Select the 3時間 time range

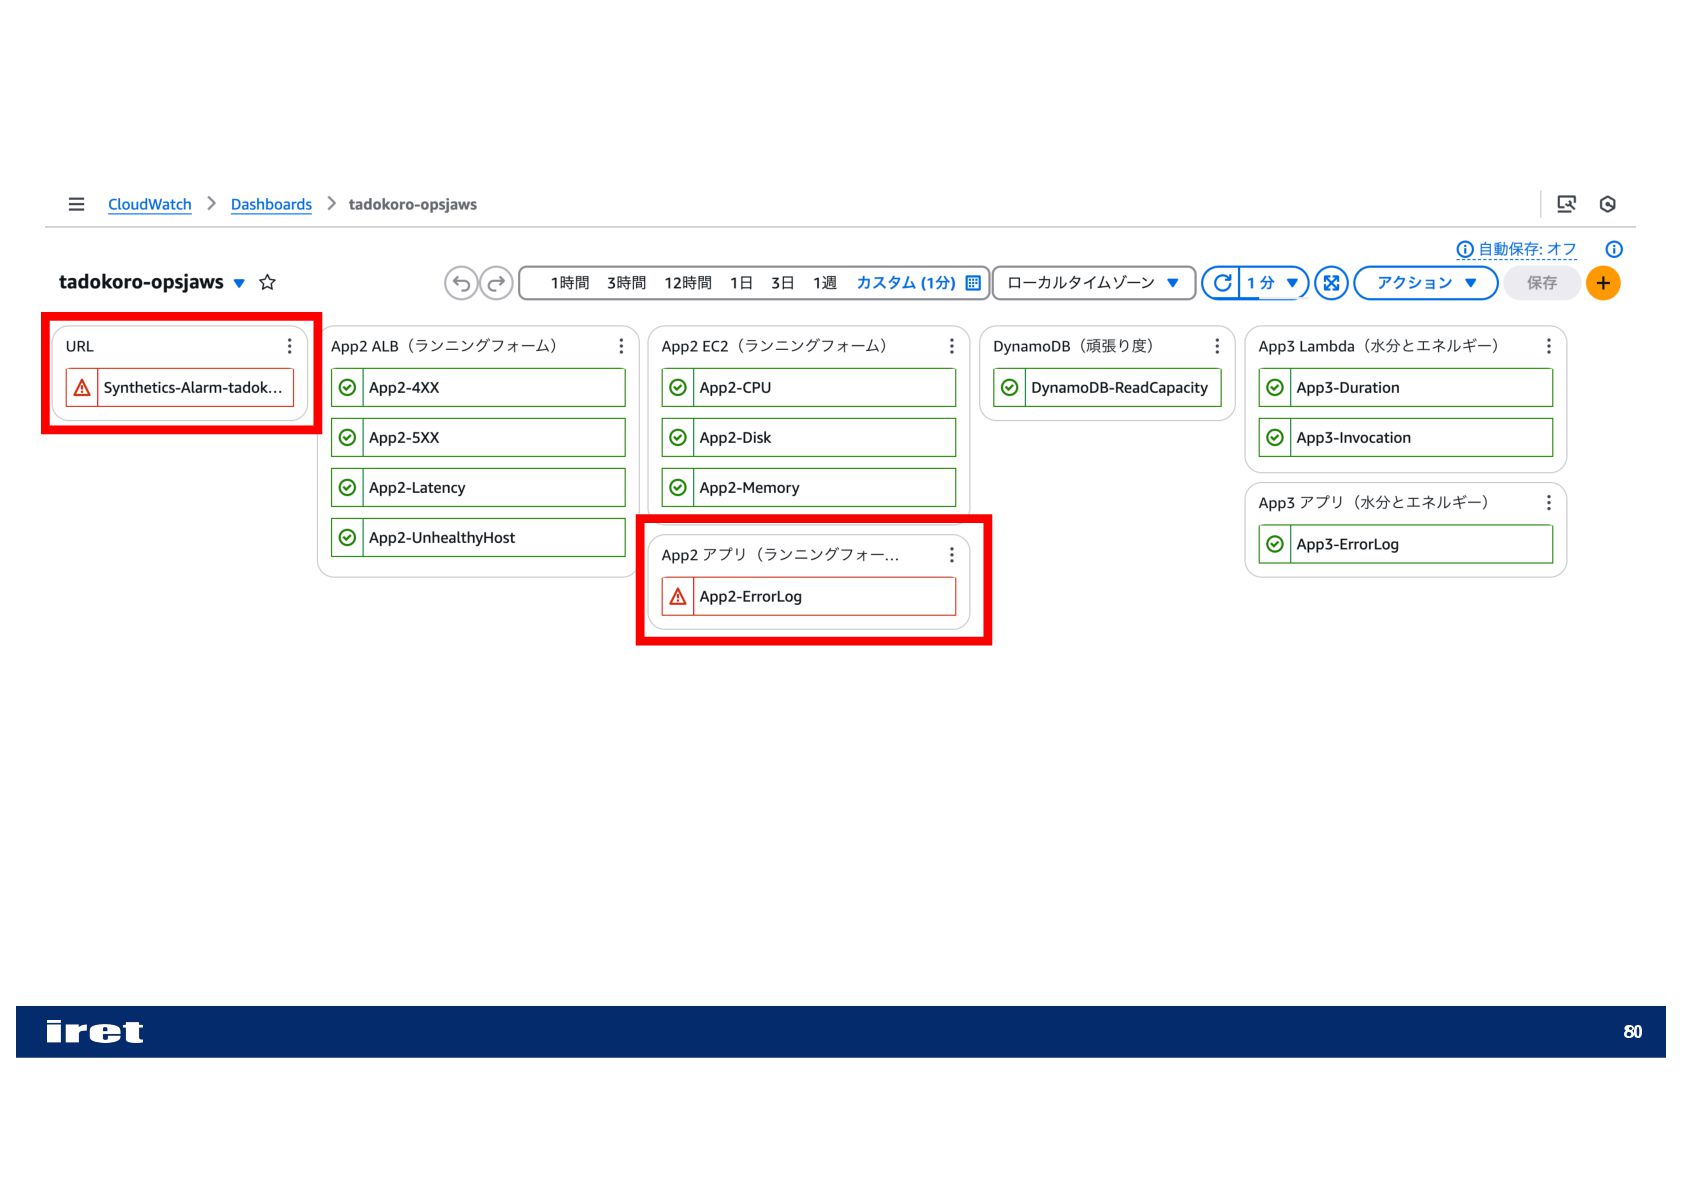[627, 283]
